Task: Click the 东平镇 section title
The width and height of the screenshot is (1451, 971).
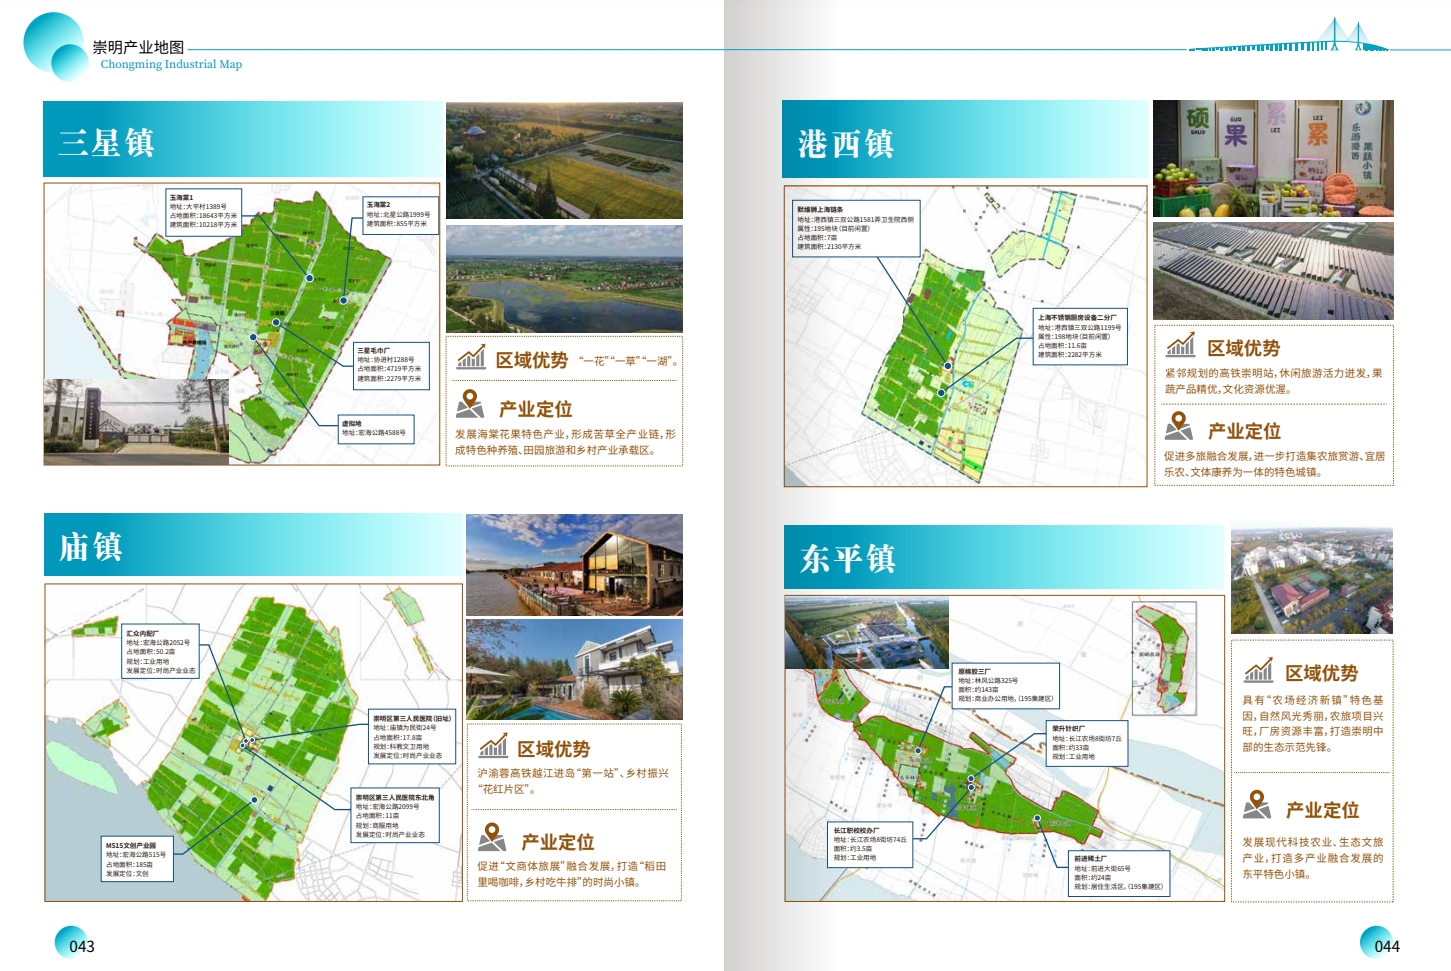Action: (847, 558)
